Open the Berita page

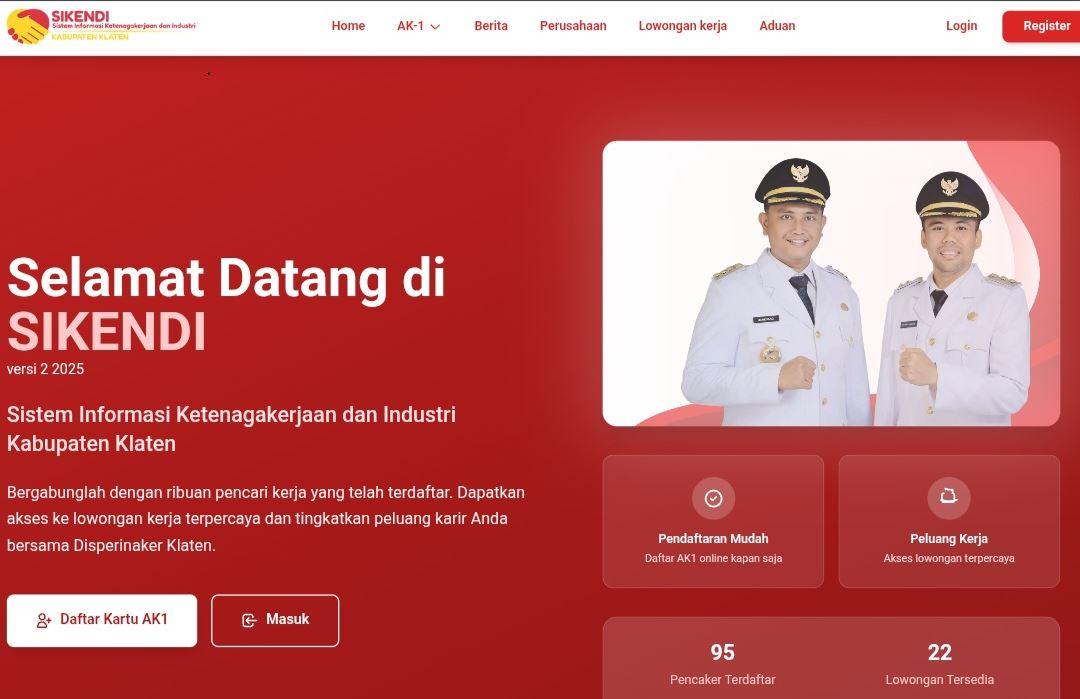tap(491, 26)
